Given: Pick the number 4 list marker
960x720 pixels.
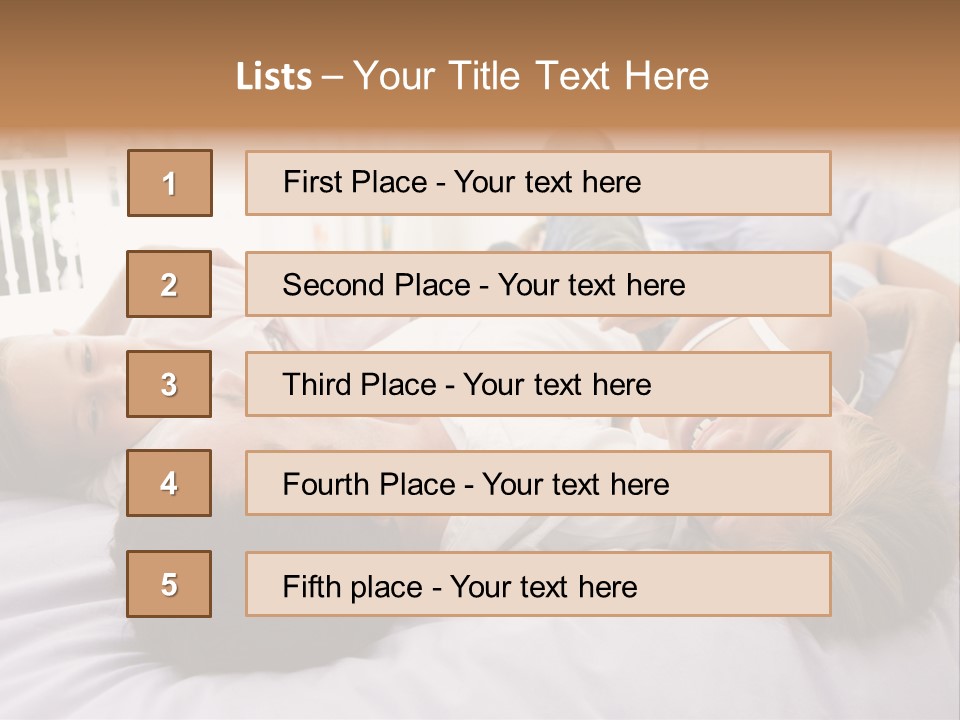Looking at the screenshot, I should (x=169, y=483).
